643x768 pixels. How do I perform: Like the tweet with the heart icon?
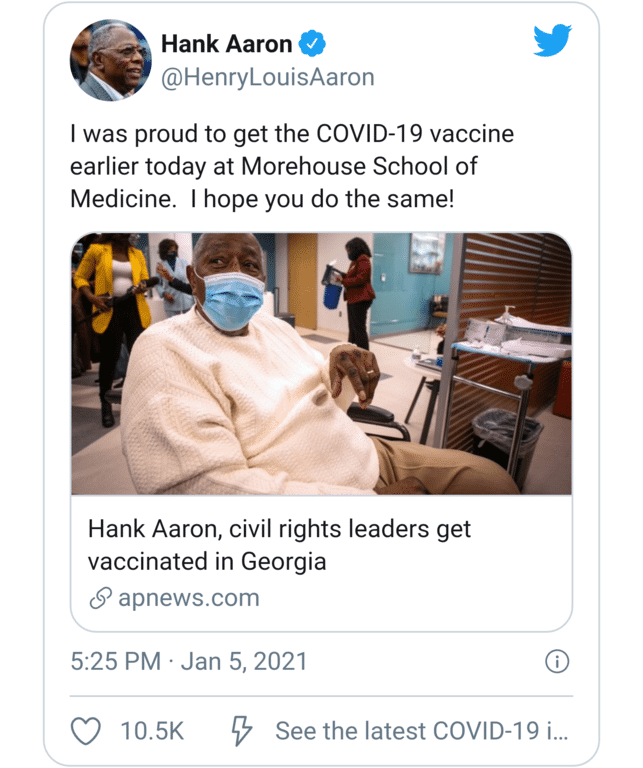[86, 731]
